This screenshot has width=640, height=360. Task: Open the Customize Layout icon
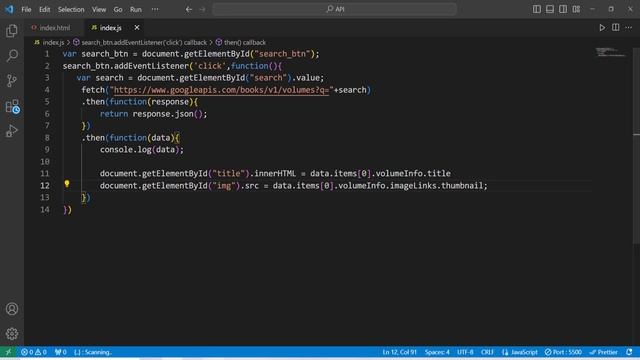(576, 9)
